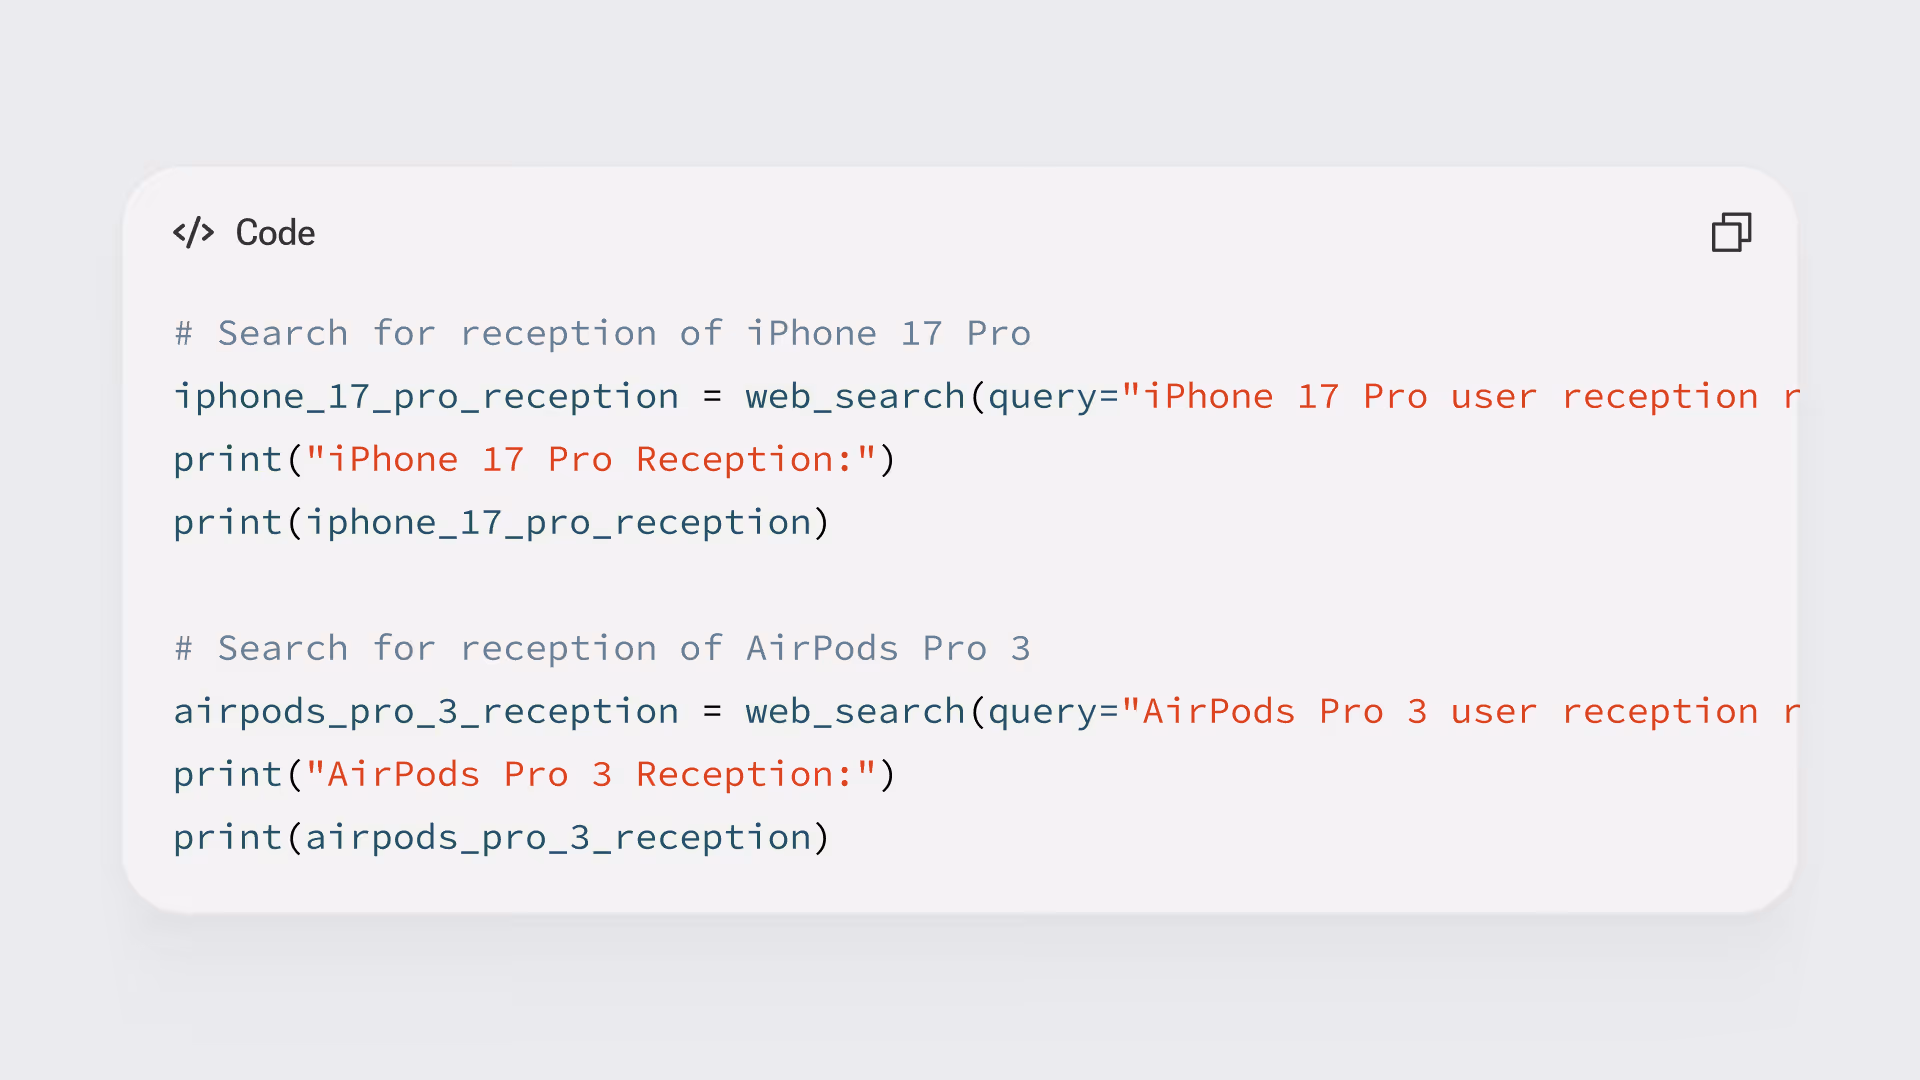Click the print(iphone_17_pro_reception) statement
Viewport: 1920px width, 1080px height.
point(500,521)
